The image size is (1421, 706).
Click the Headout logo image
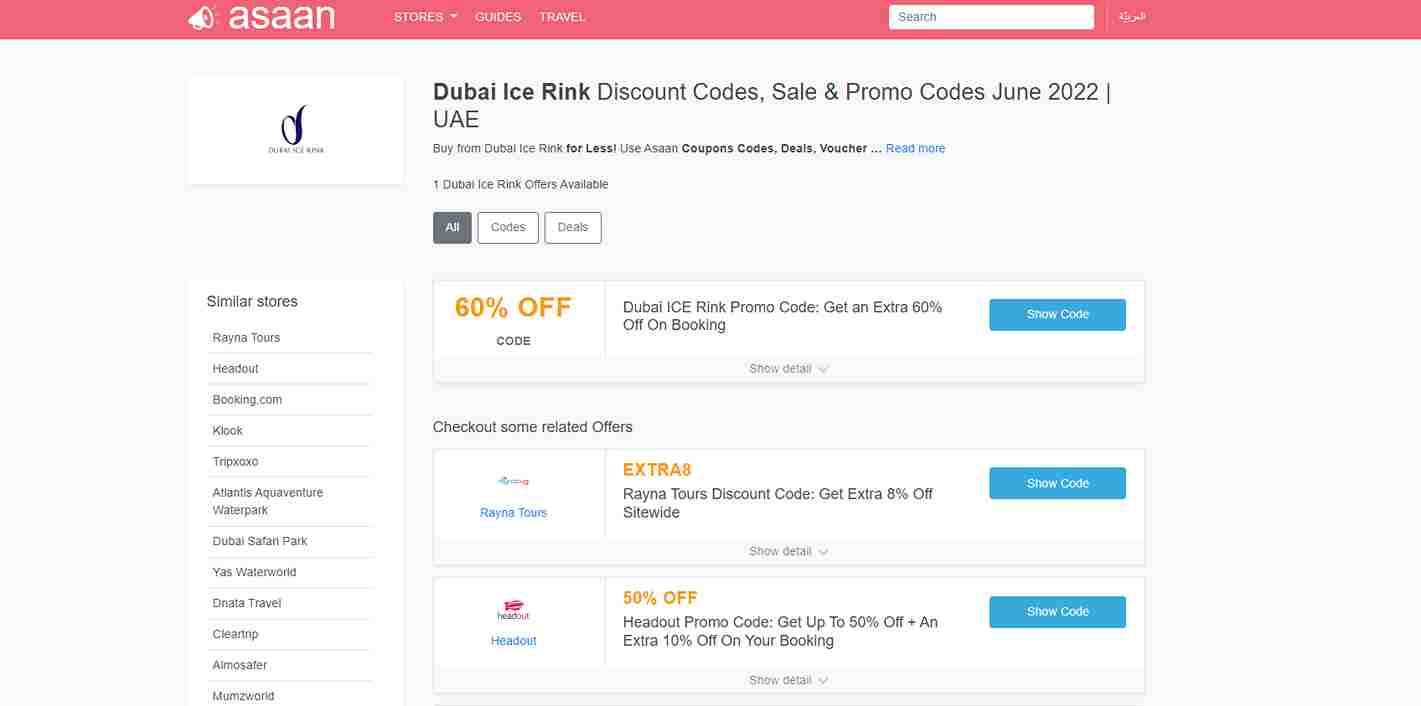pyautogui.click(x=513, y=610)
